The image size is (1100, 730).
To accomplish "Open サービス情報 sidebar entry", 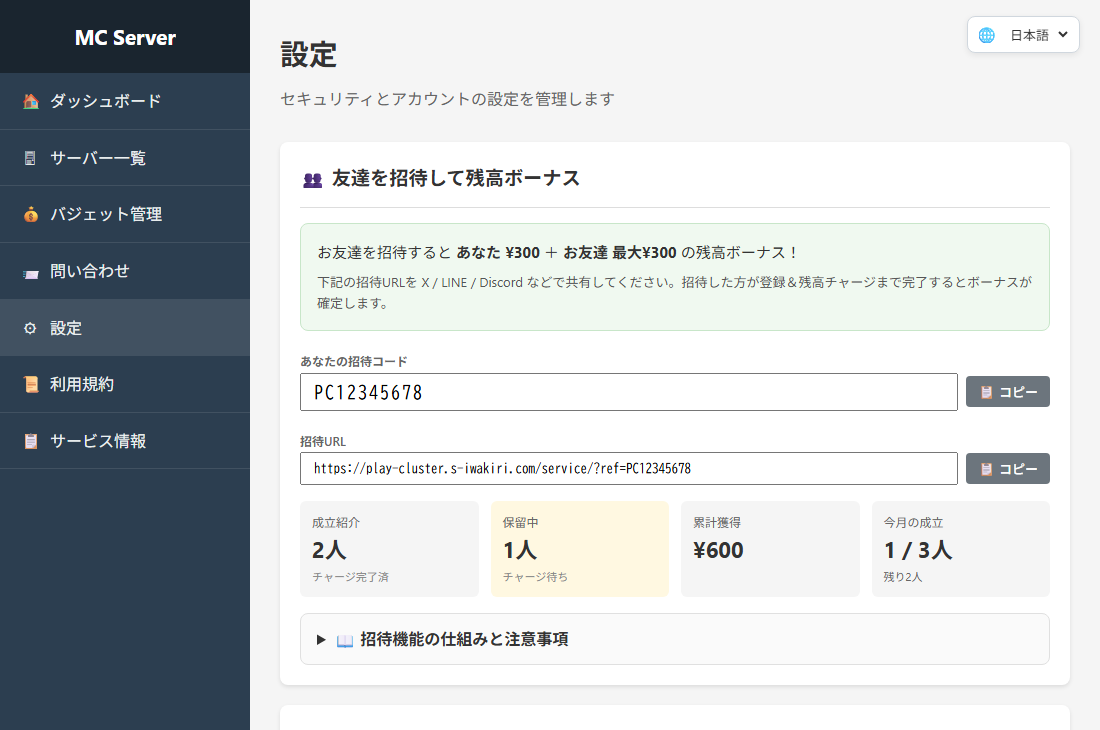I will [125, 441].
